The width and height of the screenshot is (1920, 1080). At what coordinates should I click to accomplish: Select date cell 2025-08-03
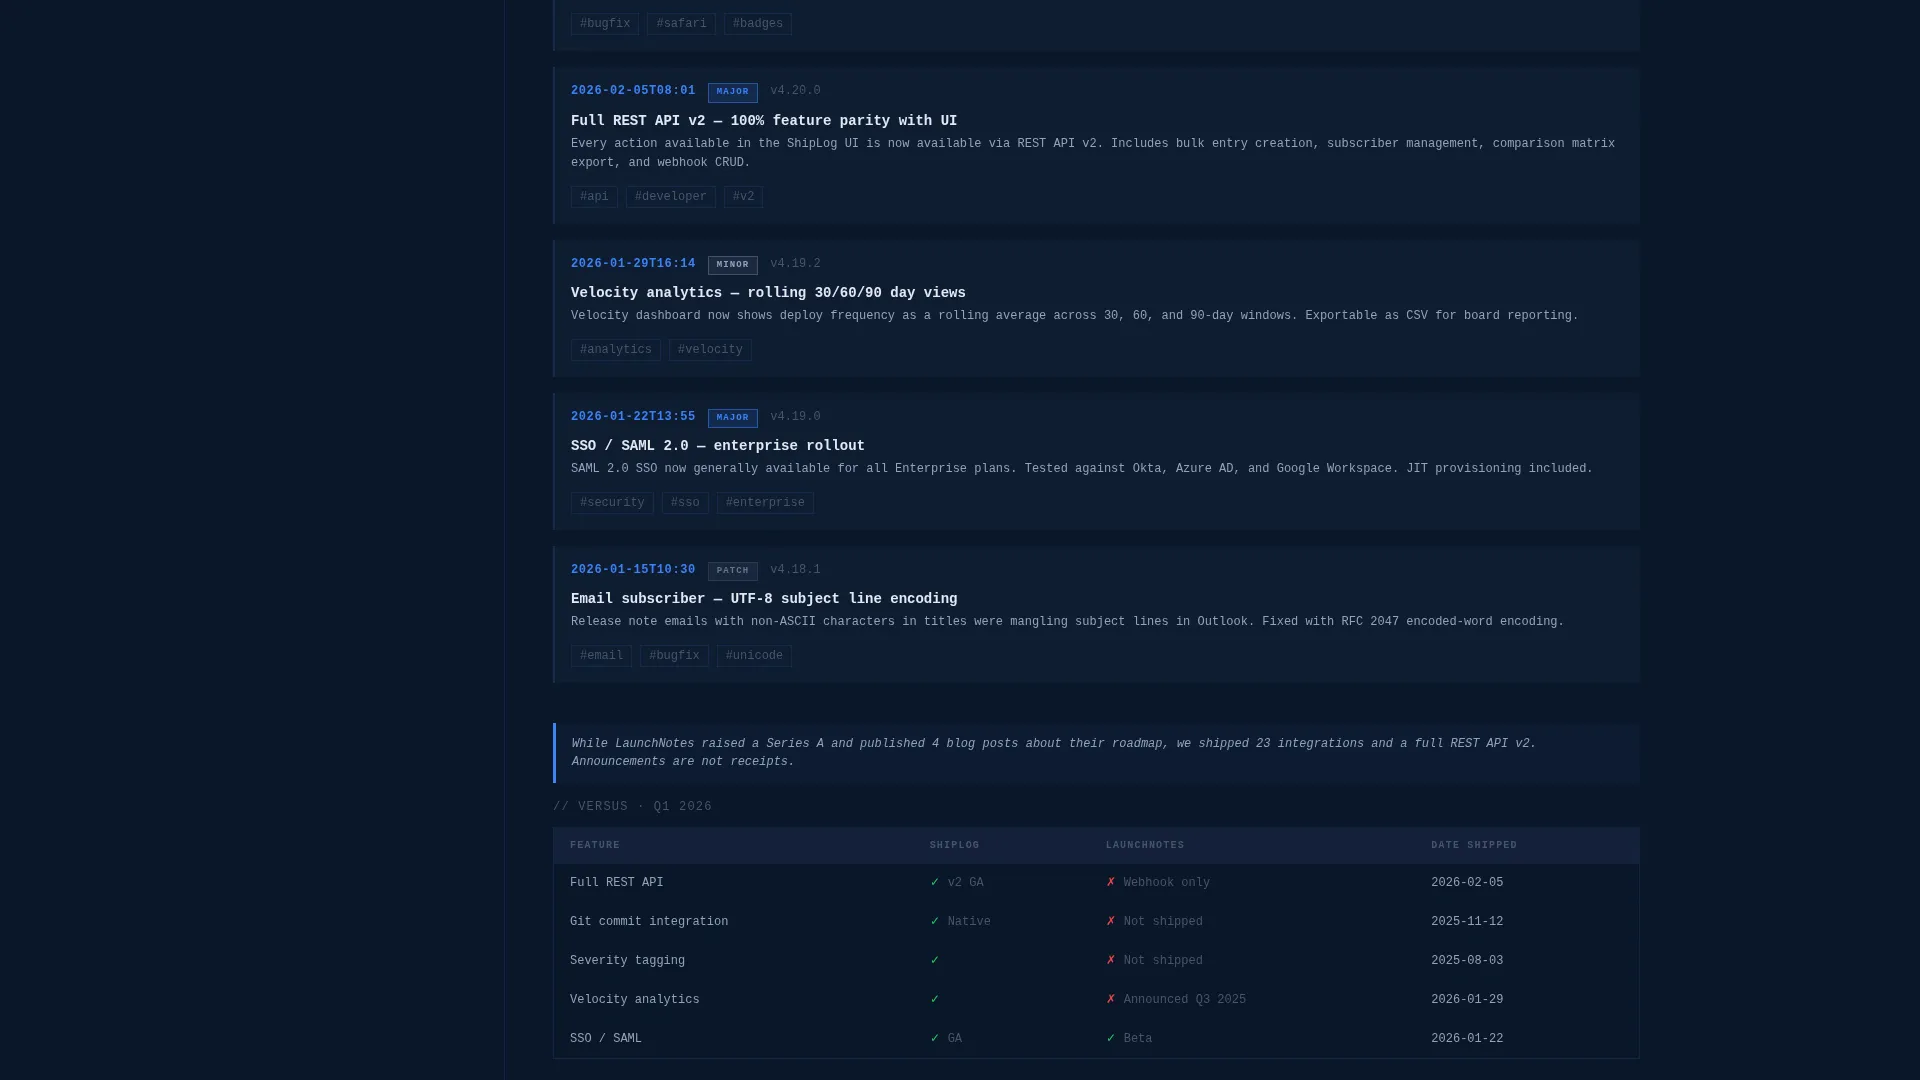(x=1467, y=961)
